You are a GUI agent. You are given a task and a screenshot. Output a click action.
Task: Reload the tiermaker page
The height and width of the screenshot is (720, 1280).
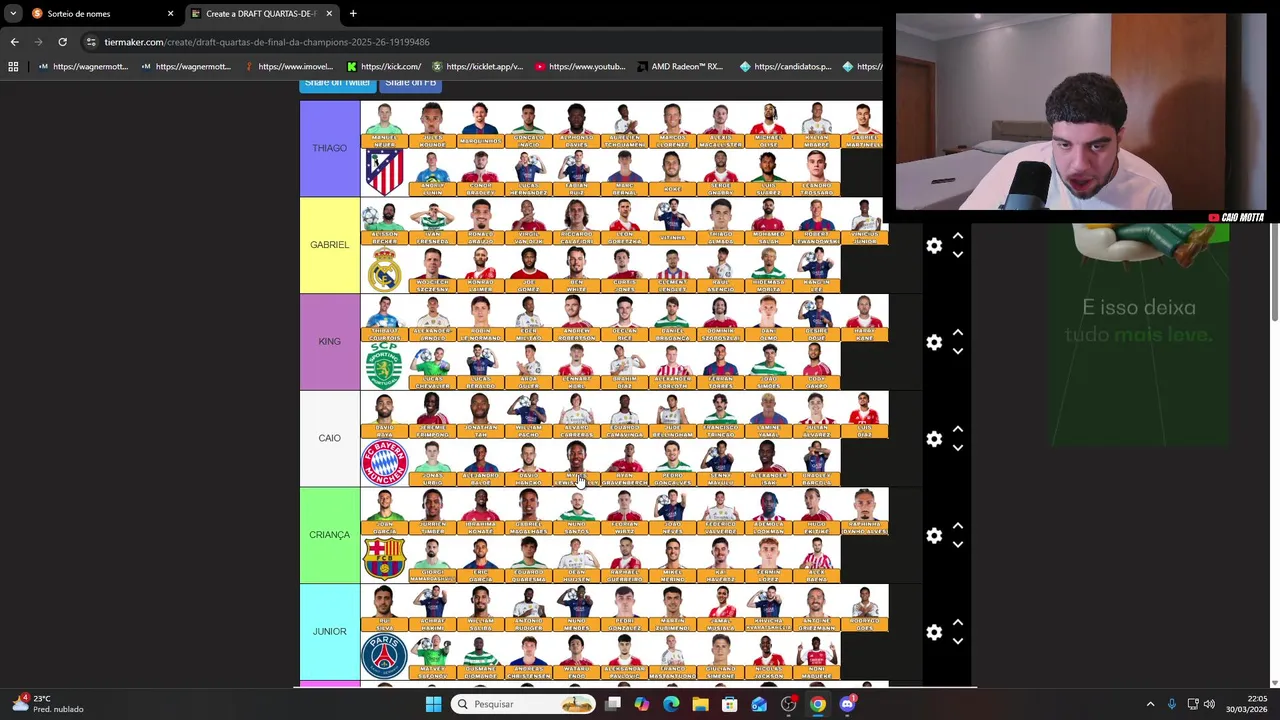62,42
